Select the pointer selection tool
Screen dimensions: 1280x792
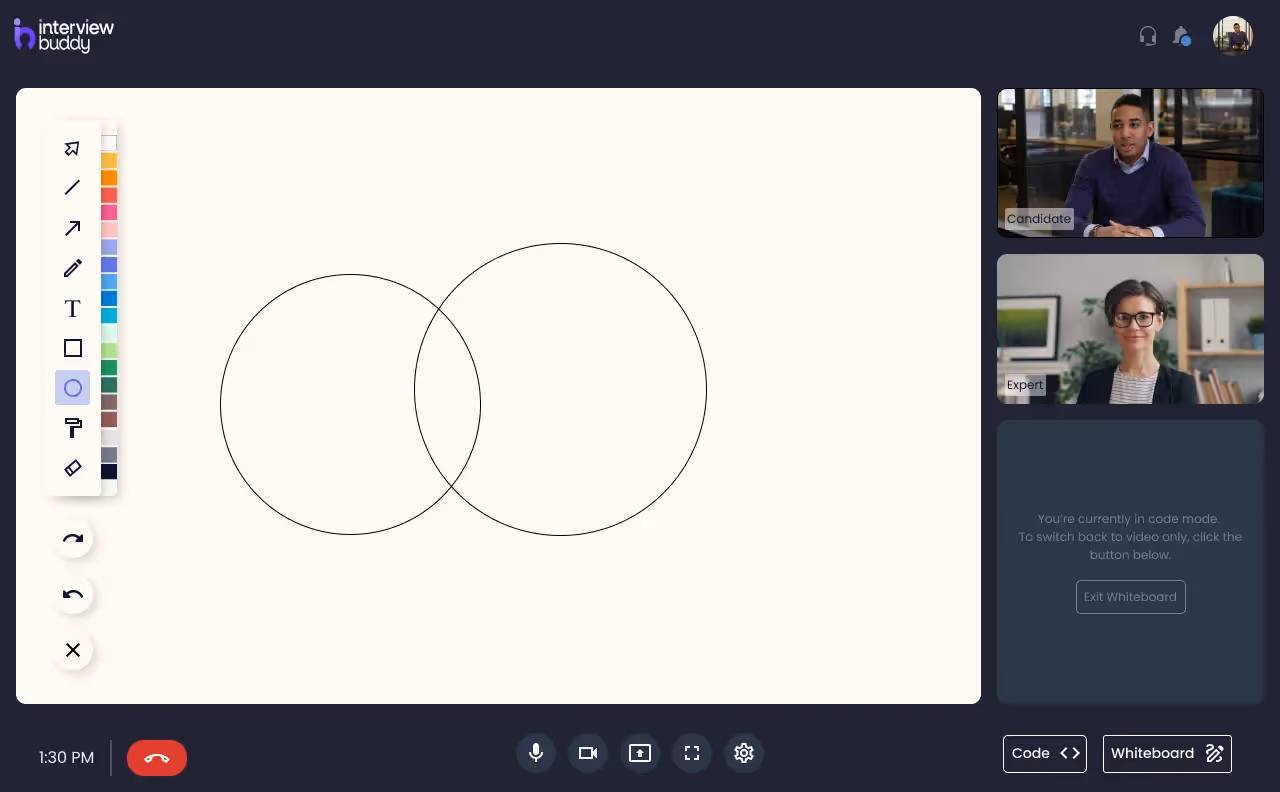(x=72, y=149)
